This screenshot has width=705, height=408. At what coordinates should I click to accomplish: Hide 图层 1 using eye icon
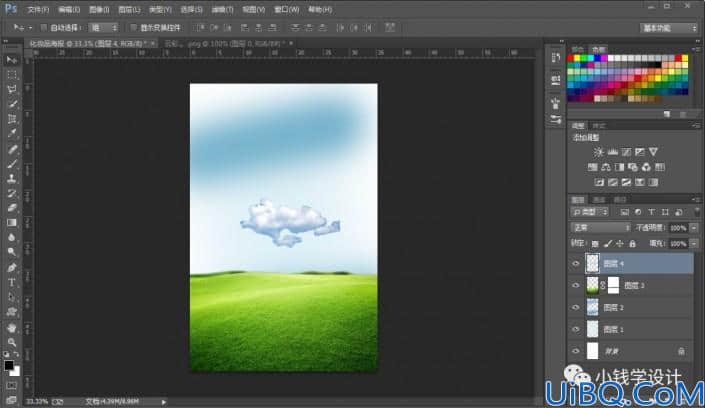(576, 329)
